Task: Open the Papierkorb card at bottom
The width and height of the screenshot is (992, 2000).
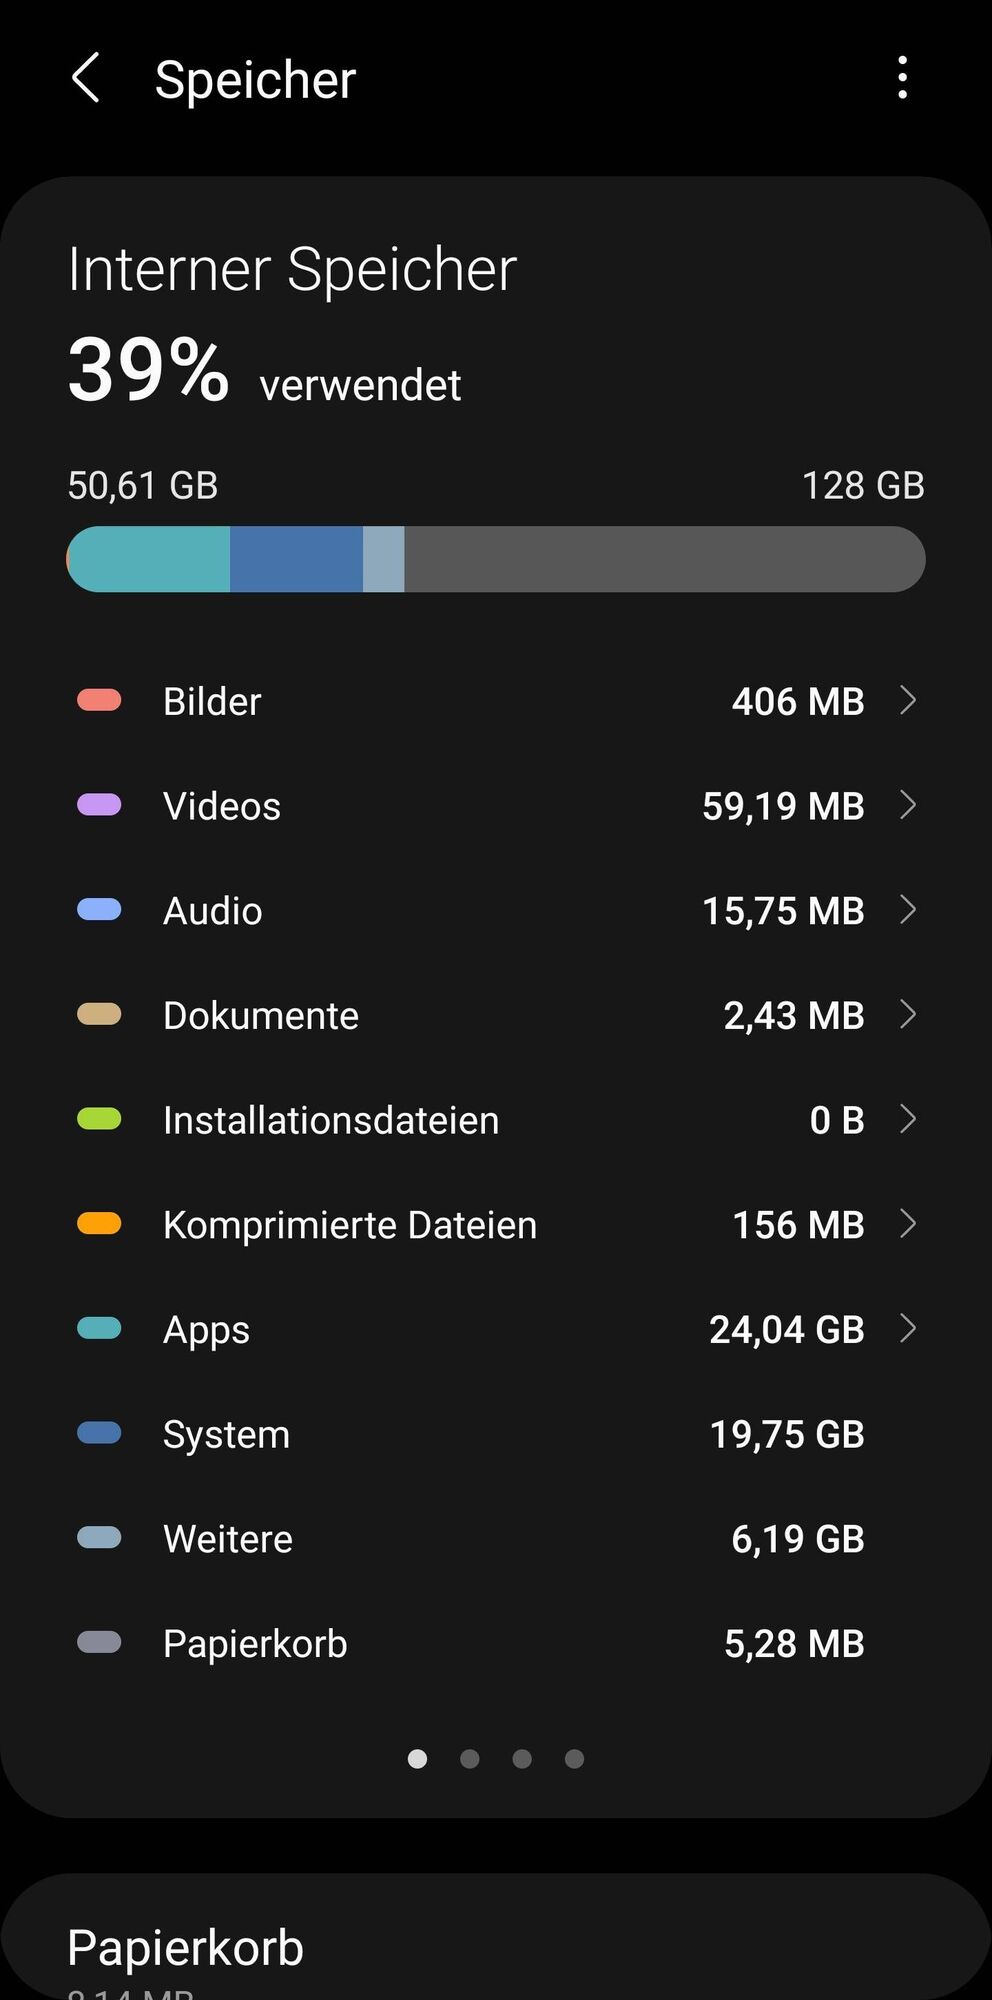Action: (496, 1937)
